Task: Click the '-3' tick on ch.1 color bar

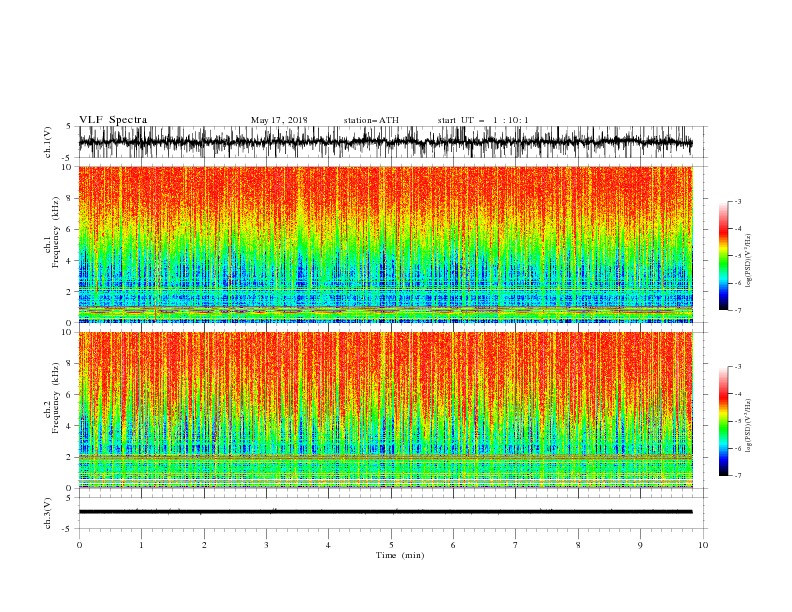Action: pyautogui.click(x=737, y=201)
